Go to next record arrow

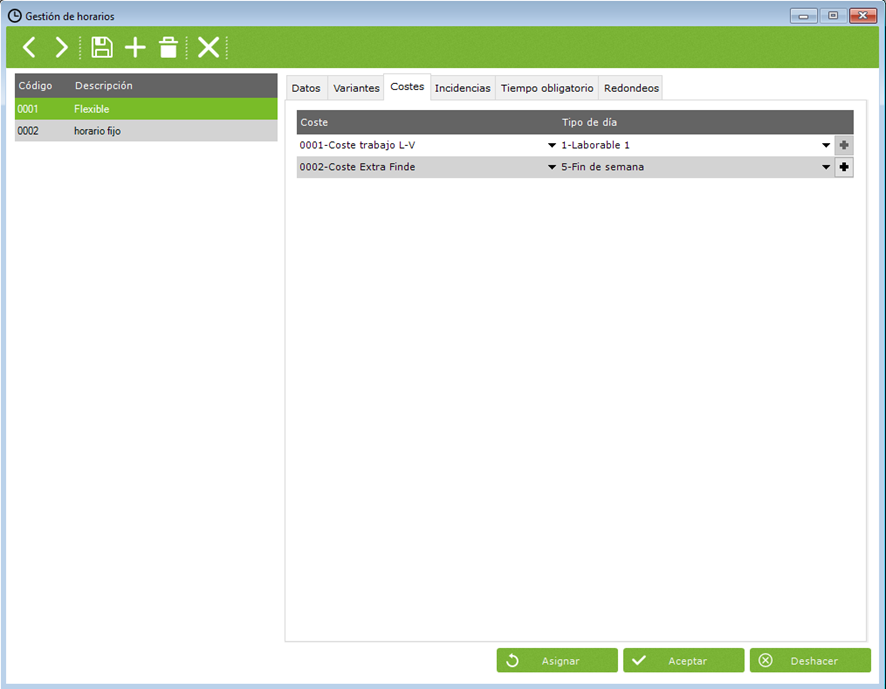click(x=61, y=47)
